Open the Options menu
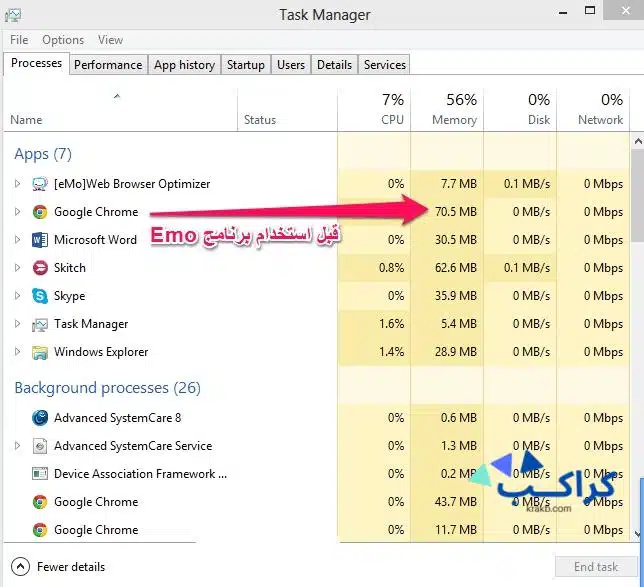Viewport: 644px width, 587px height. [x=63, y=40]
